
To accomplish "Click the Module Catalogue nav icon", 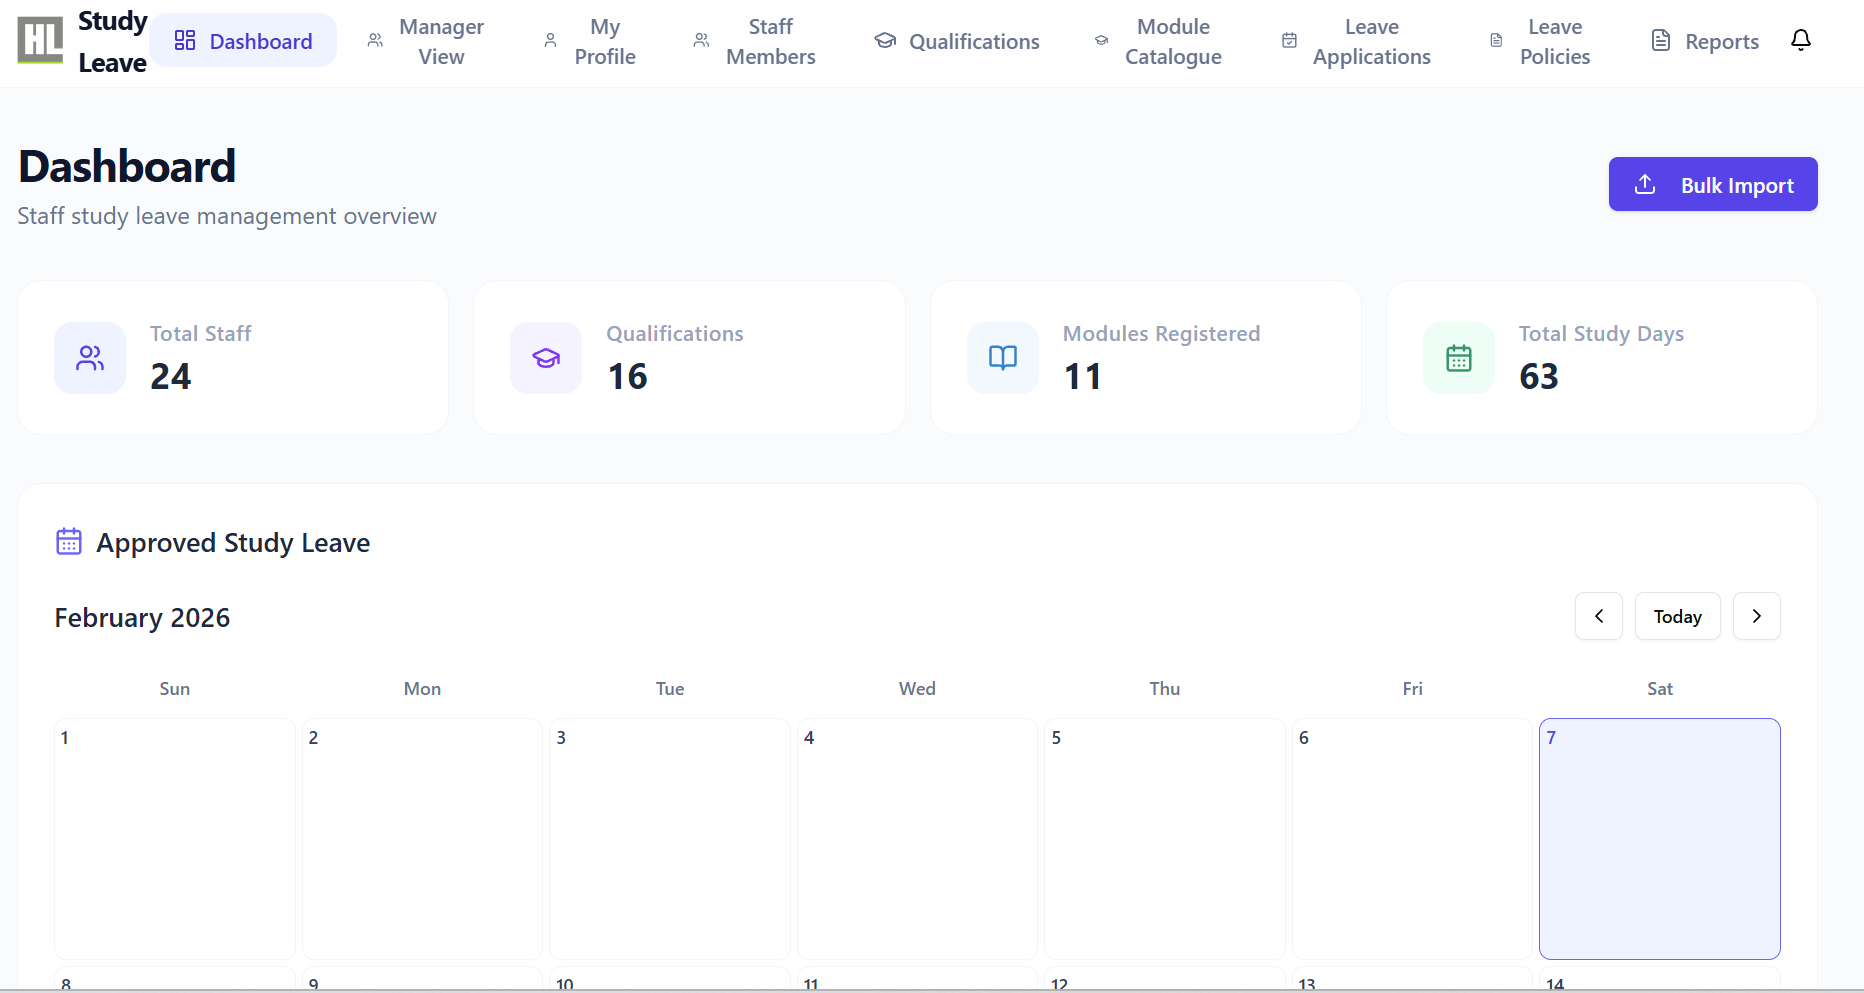I will coord(1101,41).
